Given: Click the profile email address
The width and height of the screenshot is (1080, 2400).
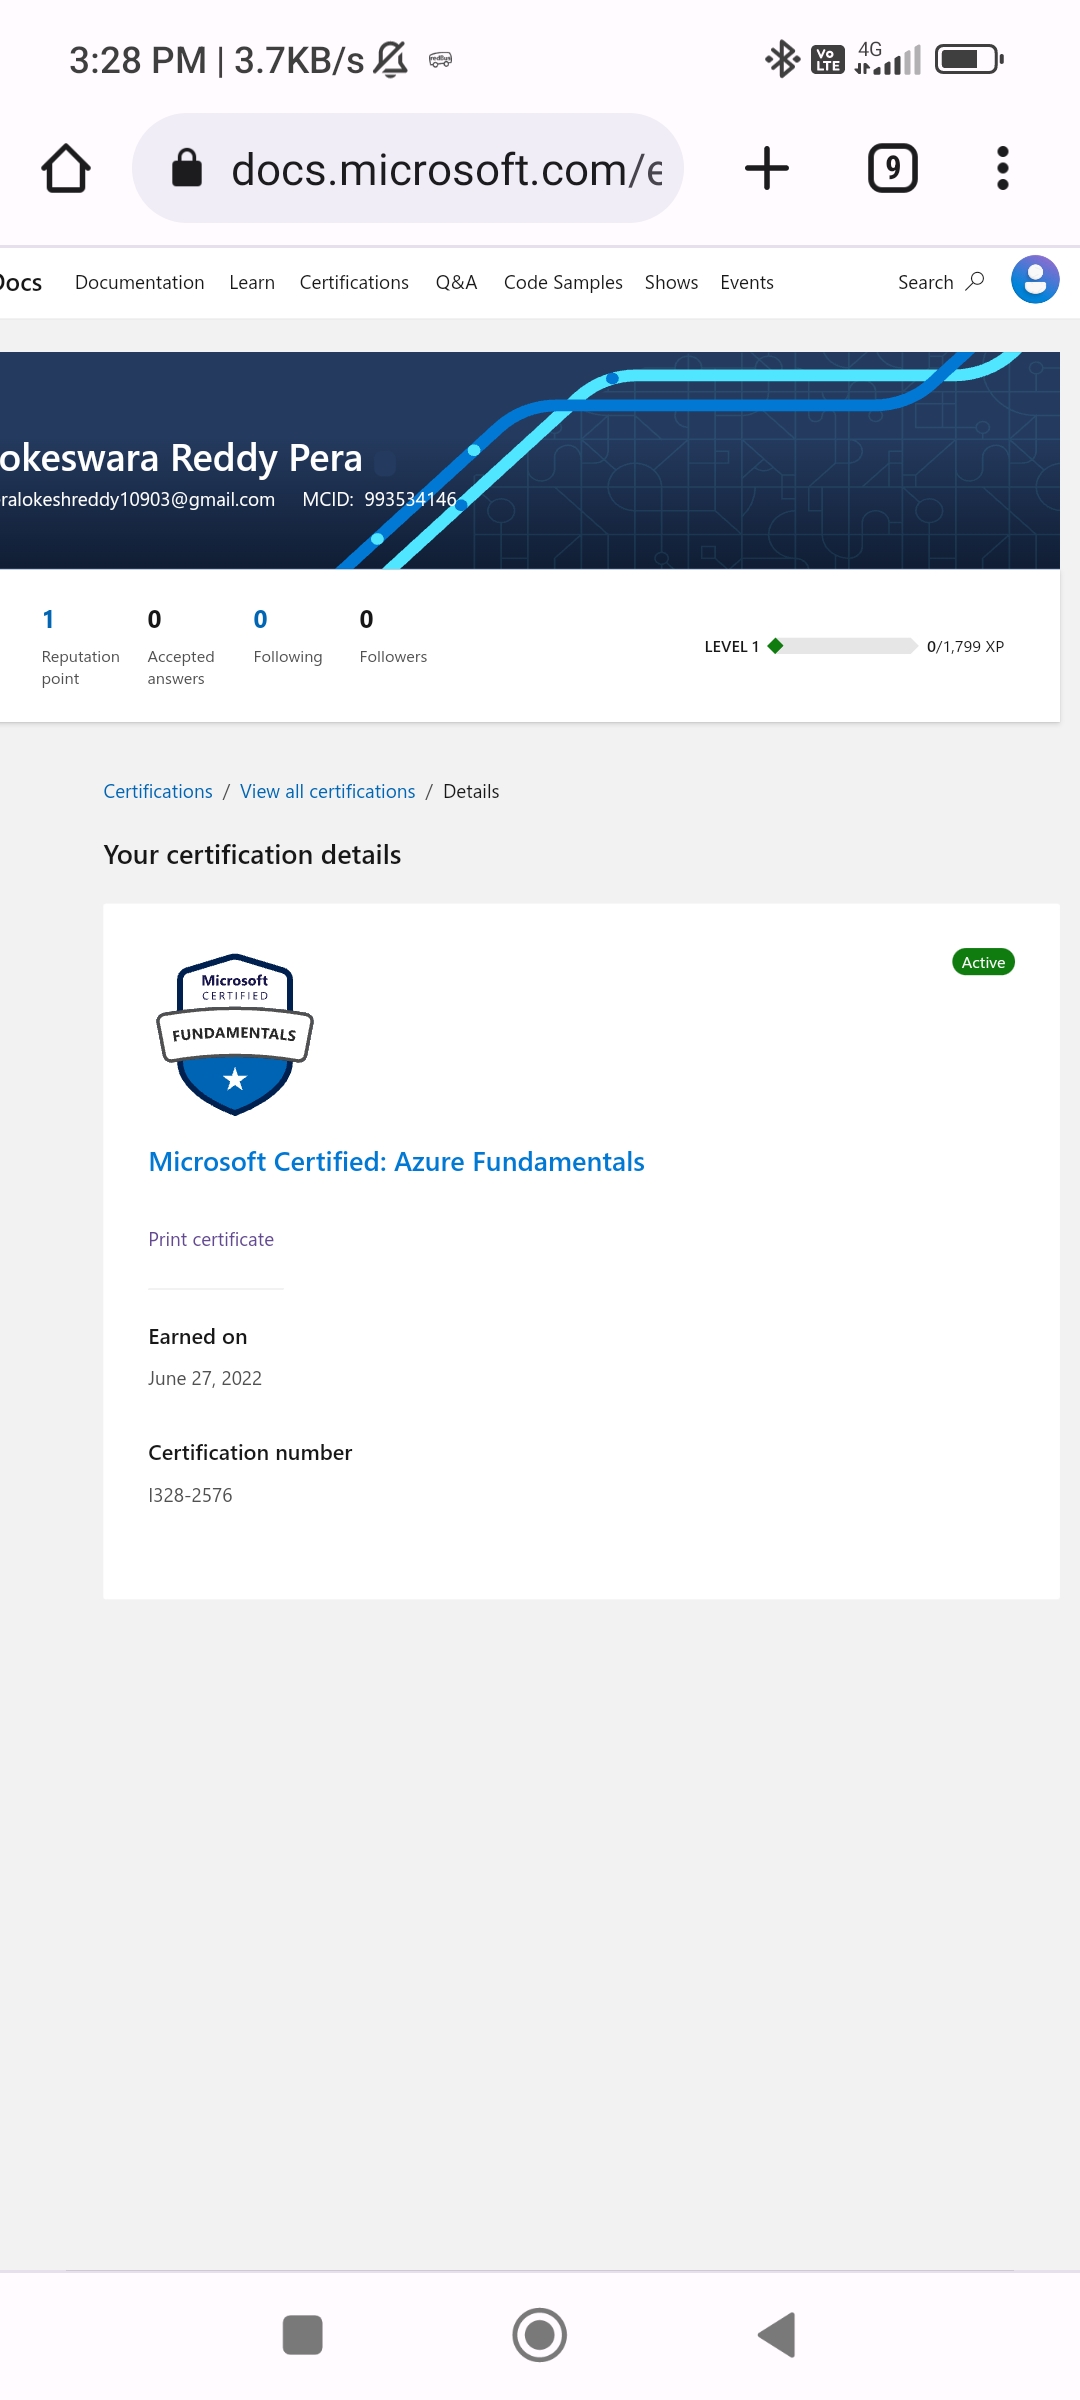Looking at the screenshot, I should [x=138, y=499].
